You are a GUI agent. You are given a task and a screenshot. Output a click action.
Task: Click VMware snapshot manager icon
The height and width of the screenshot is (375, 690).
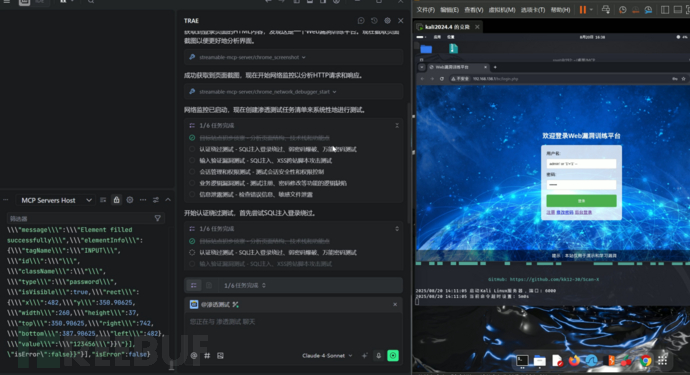648,10
